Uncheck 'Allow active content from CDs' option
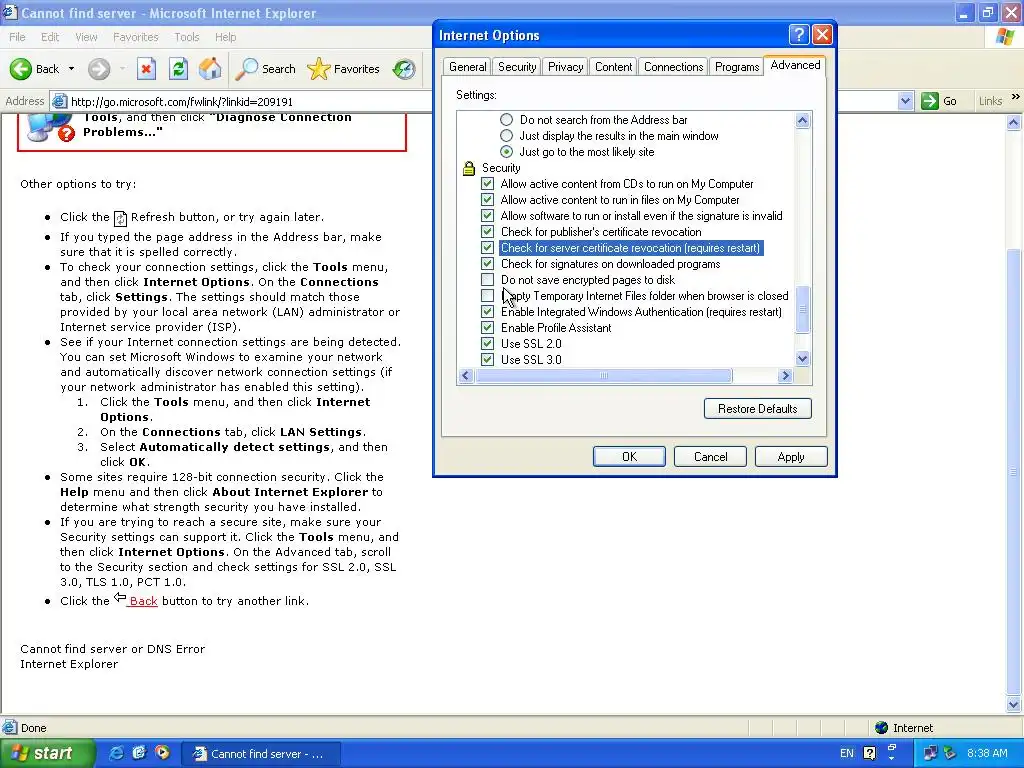1024x768 pixels. 487,184
